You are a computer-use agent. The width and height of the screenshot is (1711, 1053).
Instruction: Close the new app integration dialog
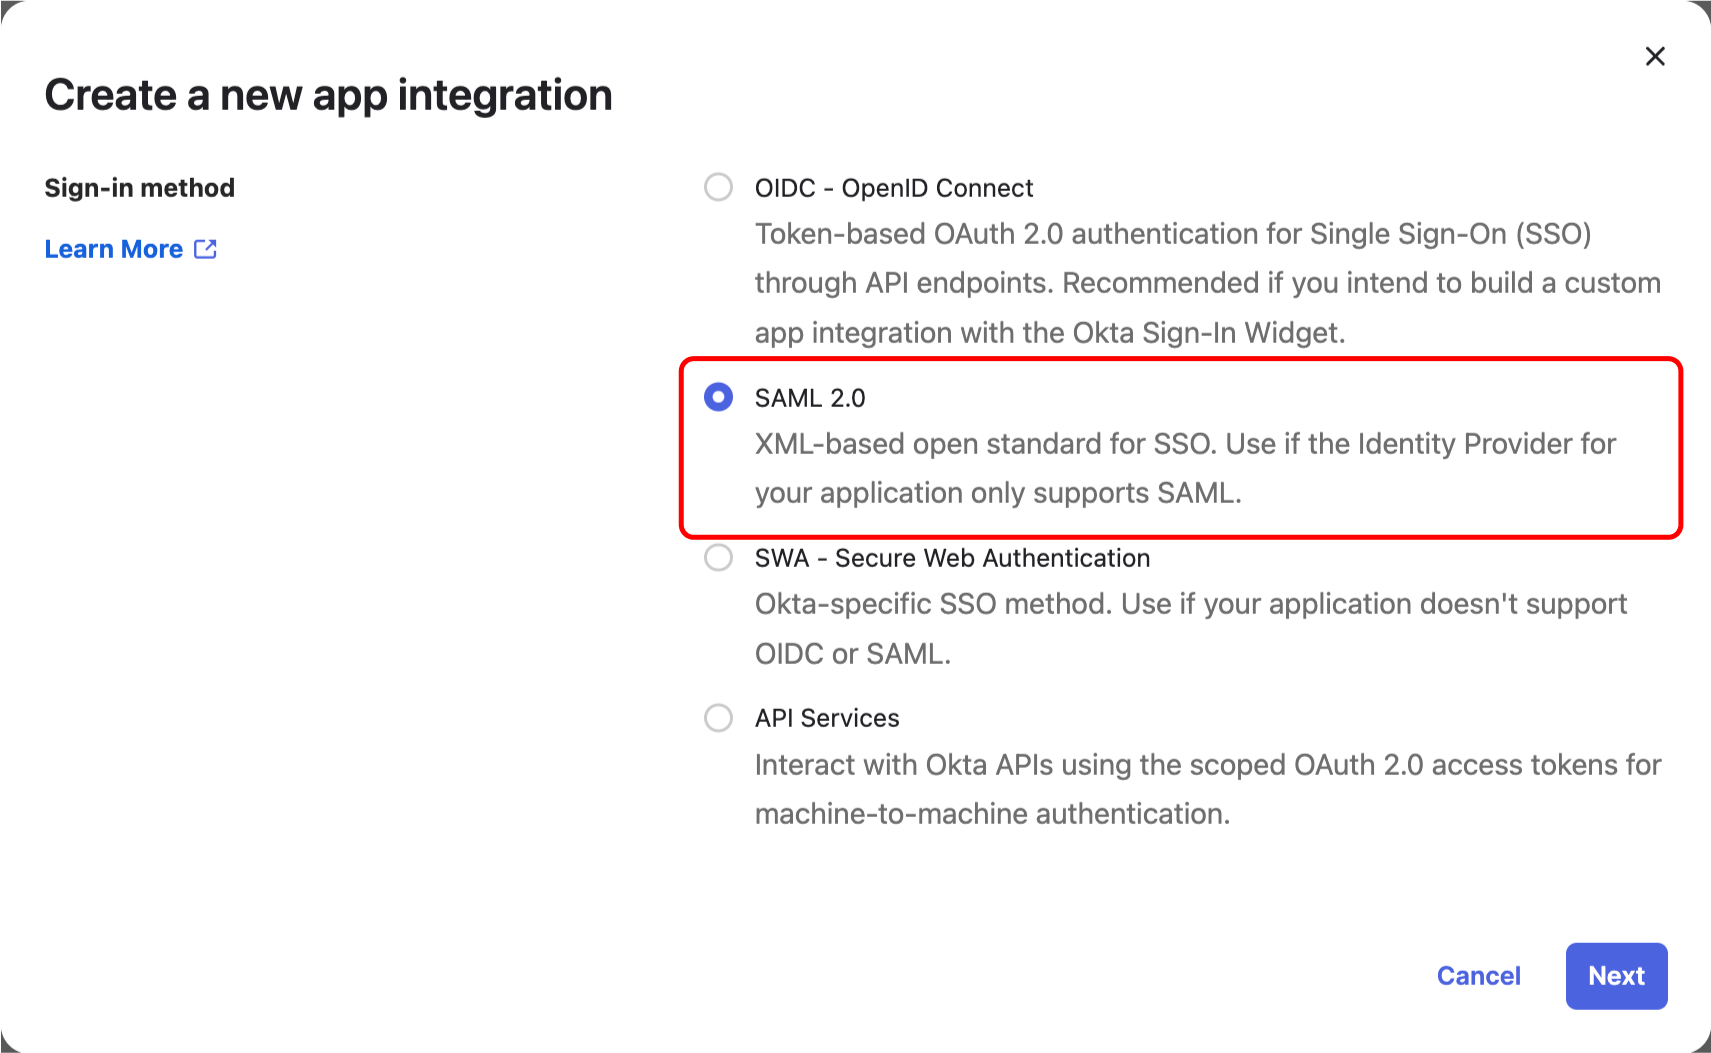point(1655,56)
